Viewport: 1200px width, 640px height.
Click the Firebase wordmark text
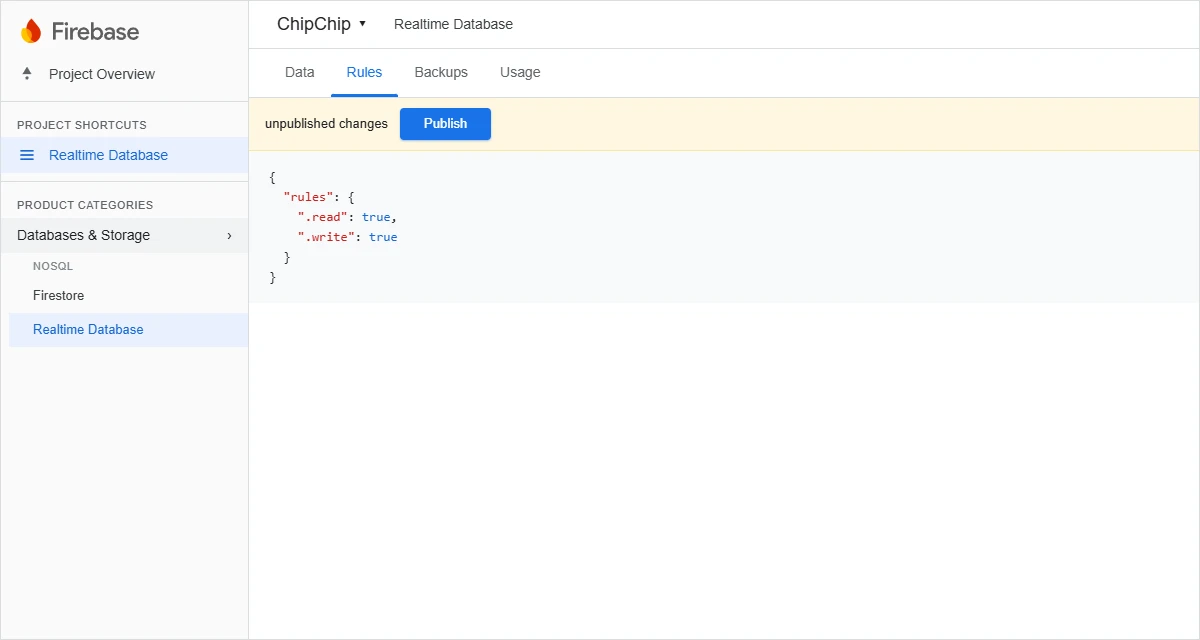95,31
